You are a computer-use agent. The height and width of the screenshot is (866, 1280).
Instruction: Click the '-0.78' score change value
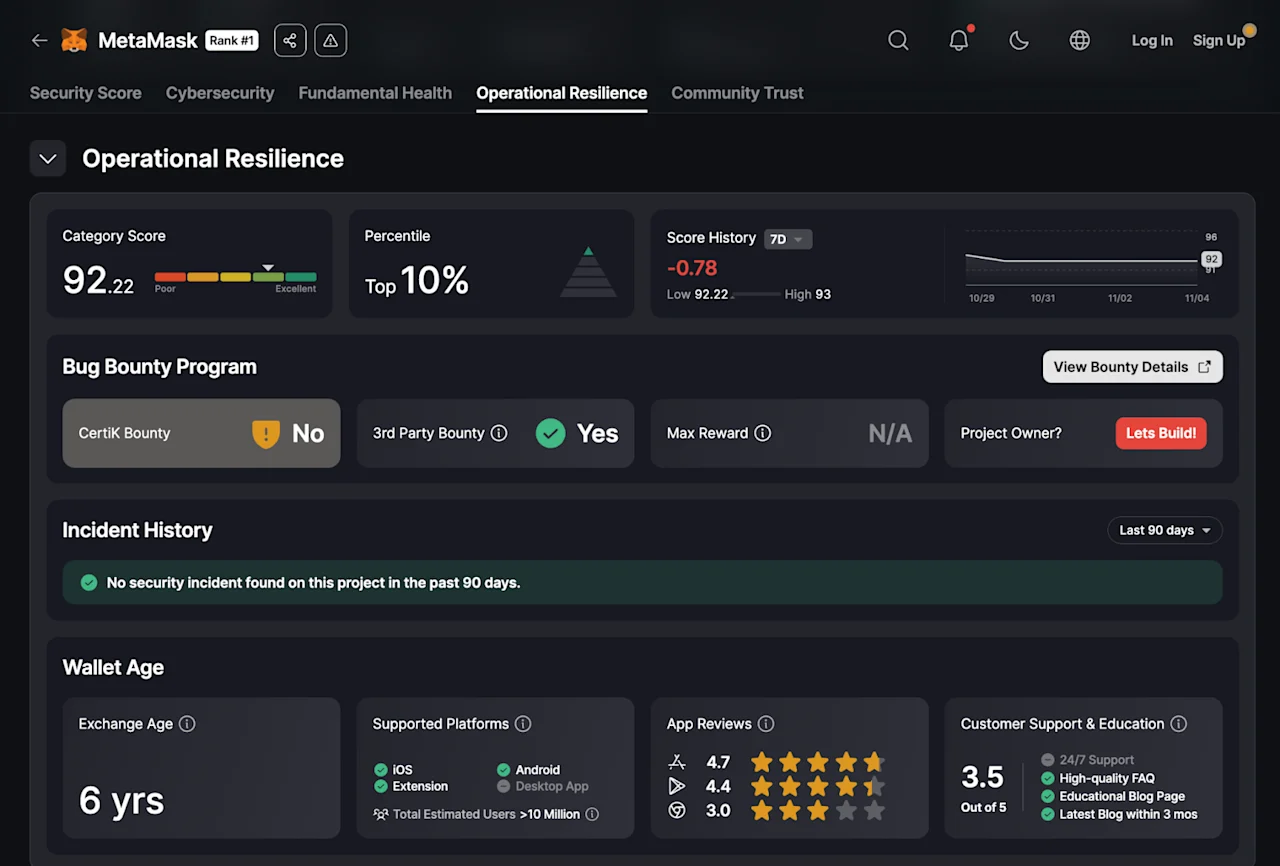pos(692,268)
